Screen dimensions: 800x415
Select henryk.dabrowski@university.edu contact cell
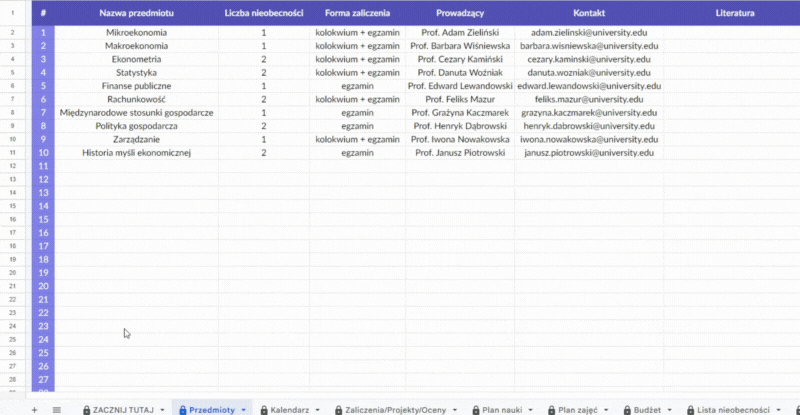[x=589, y=126]
